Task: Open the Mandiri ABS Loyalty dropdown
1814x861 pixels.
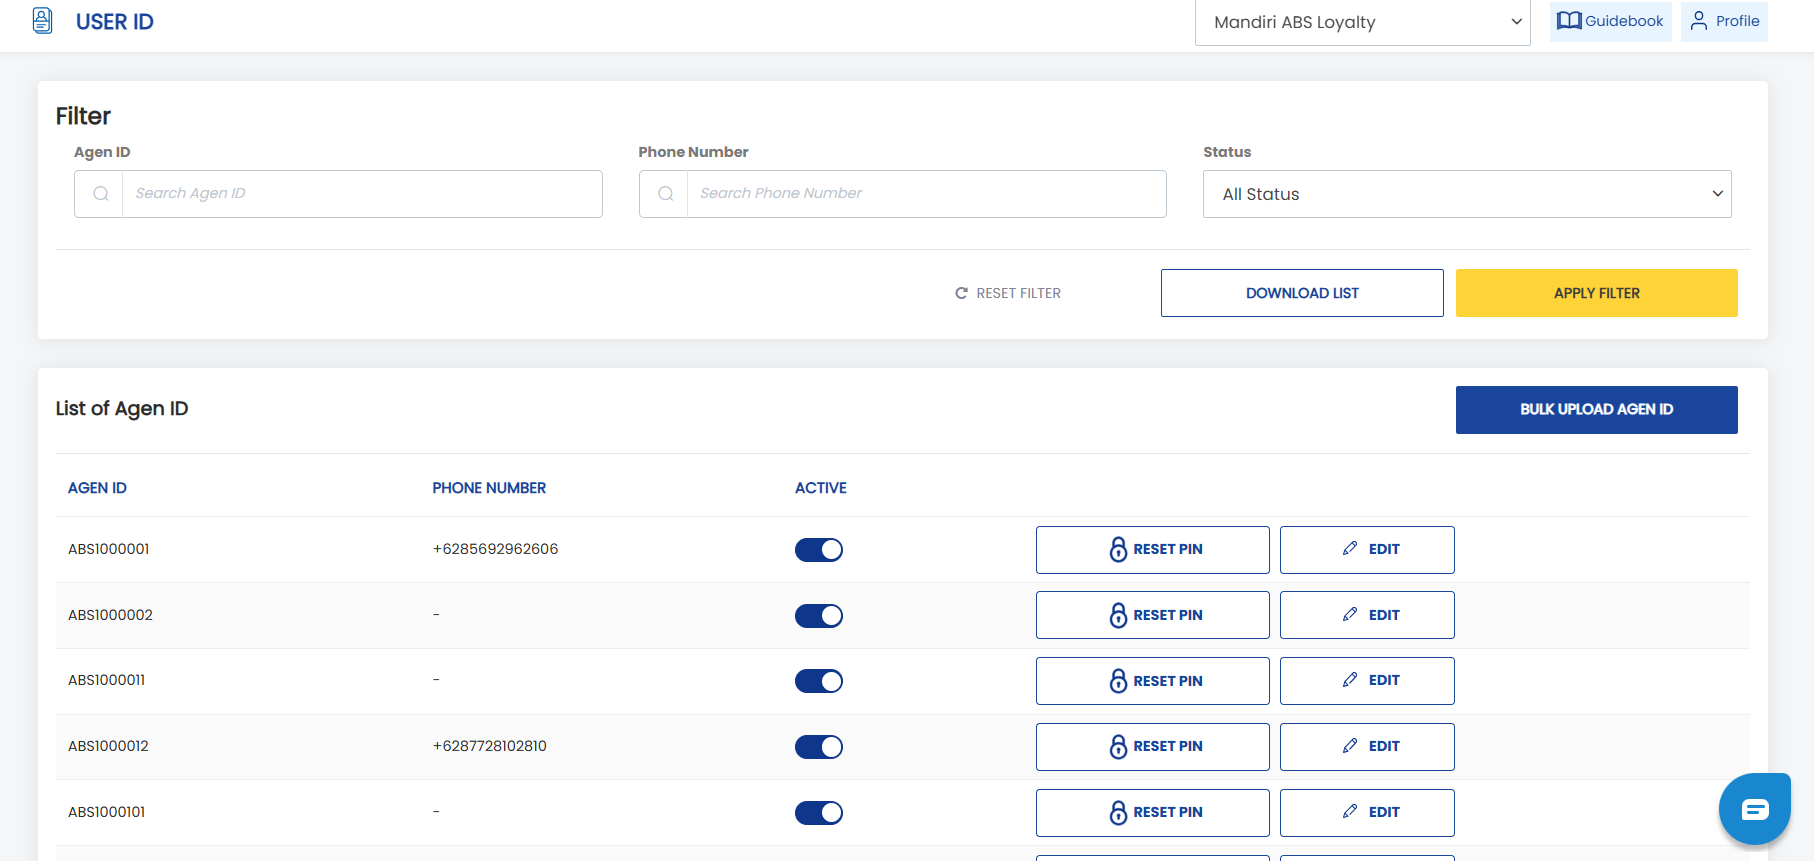Action: click(1363, 22)
